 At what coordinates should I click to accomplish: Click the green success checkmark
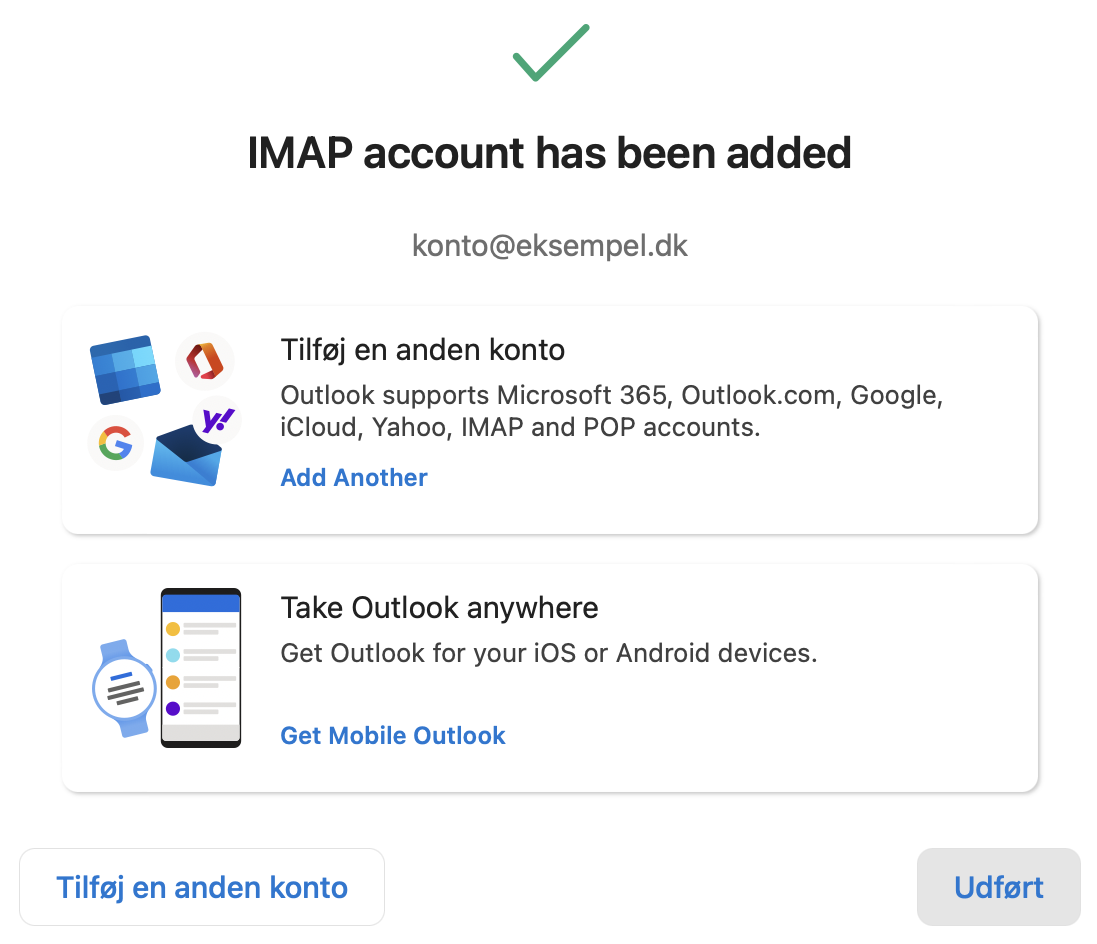tap(551, 52)
